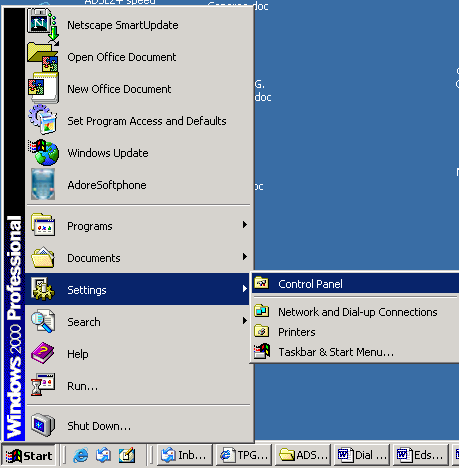The image size is (460, 469).
Task: Click the Start button
Action: point(29,455)
